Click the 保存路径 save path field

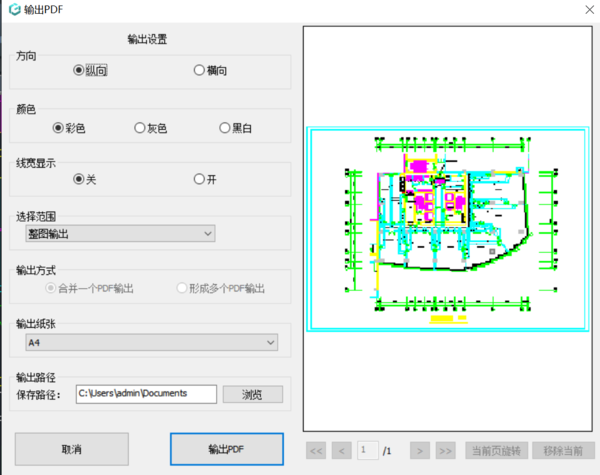pyautogui.click(x=146, y=394)
